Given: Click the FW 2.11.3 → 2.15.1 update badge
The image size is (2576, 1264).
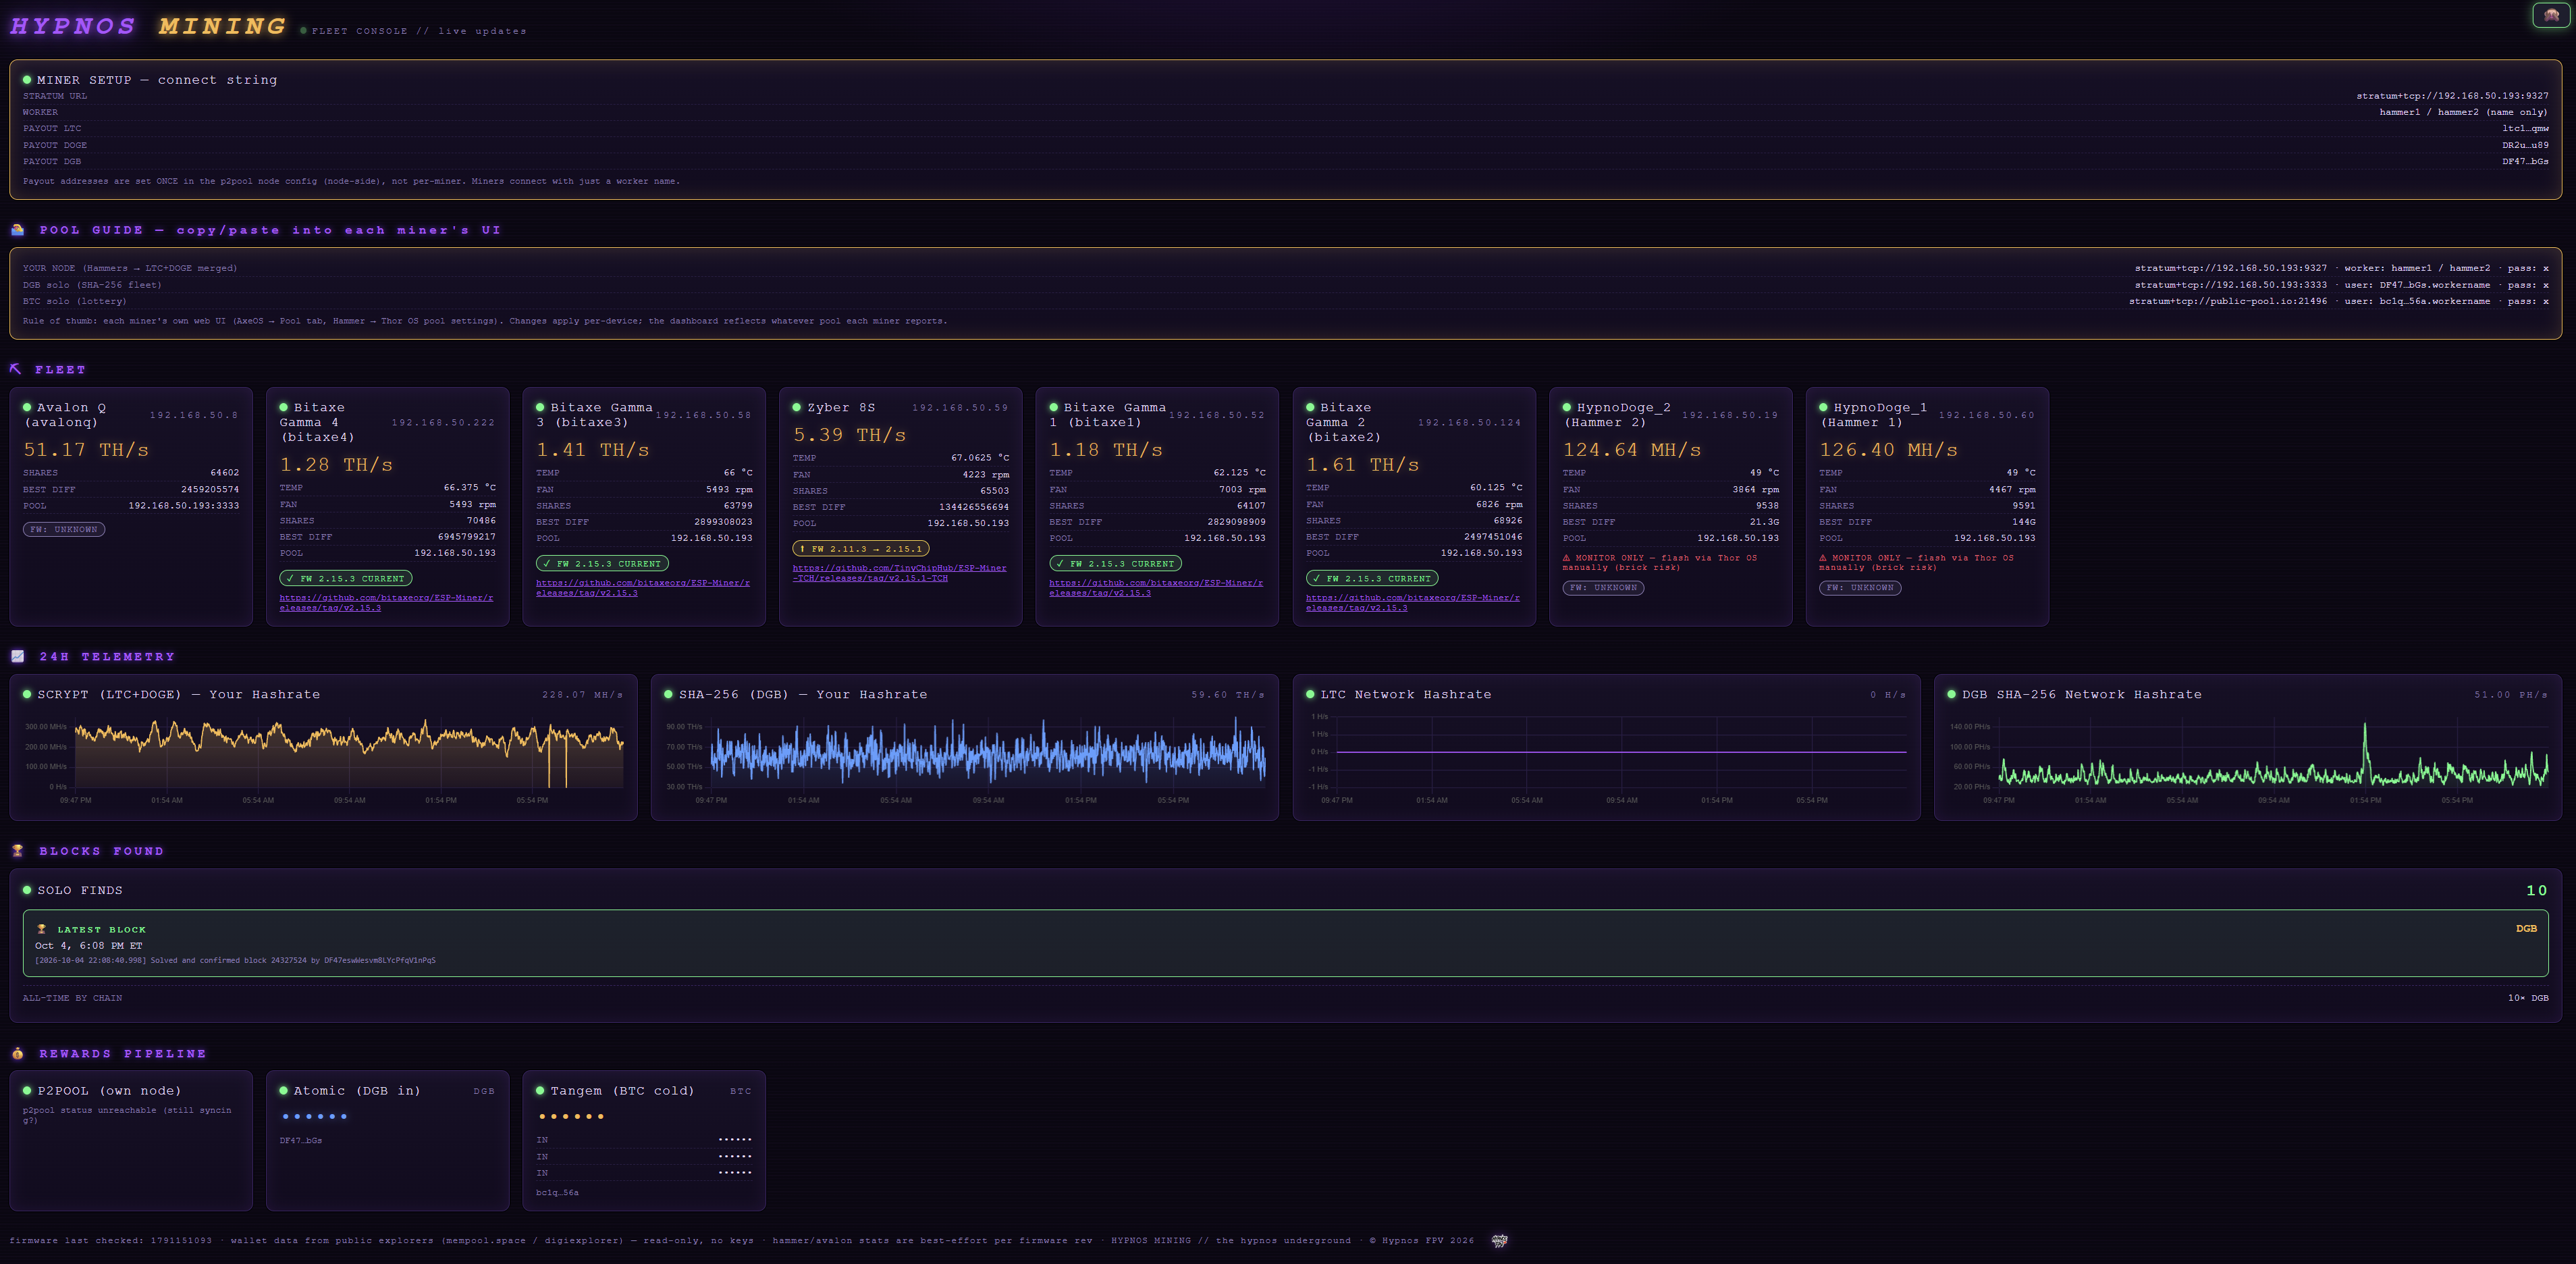Looking at the screenshot, I should (861, 548).
